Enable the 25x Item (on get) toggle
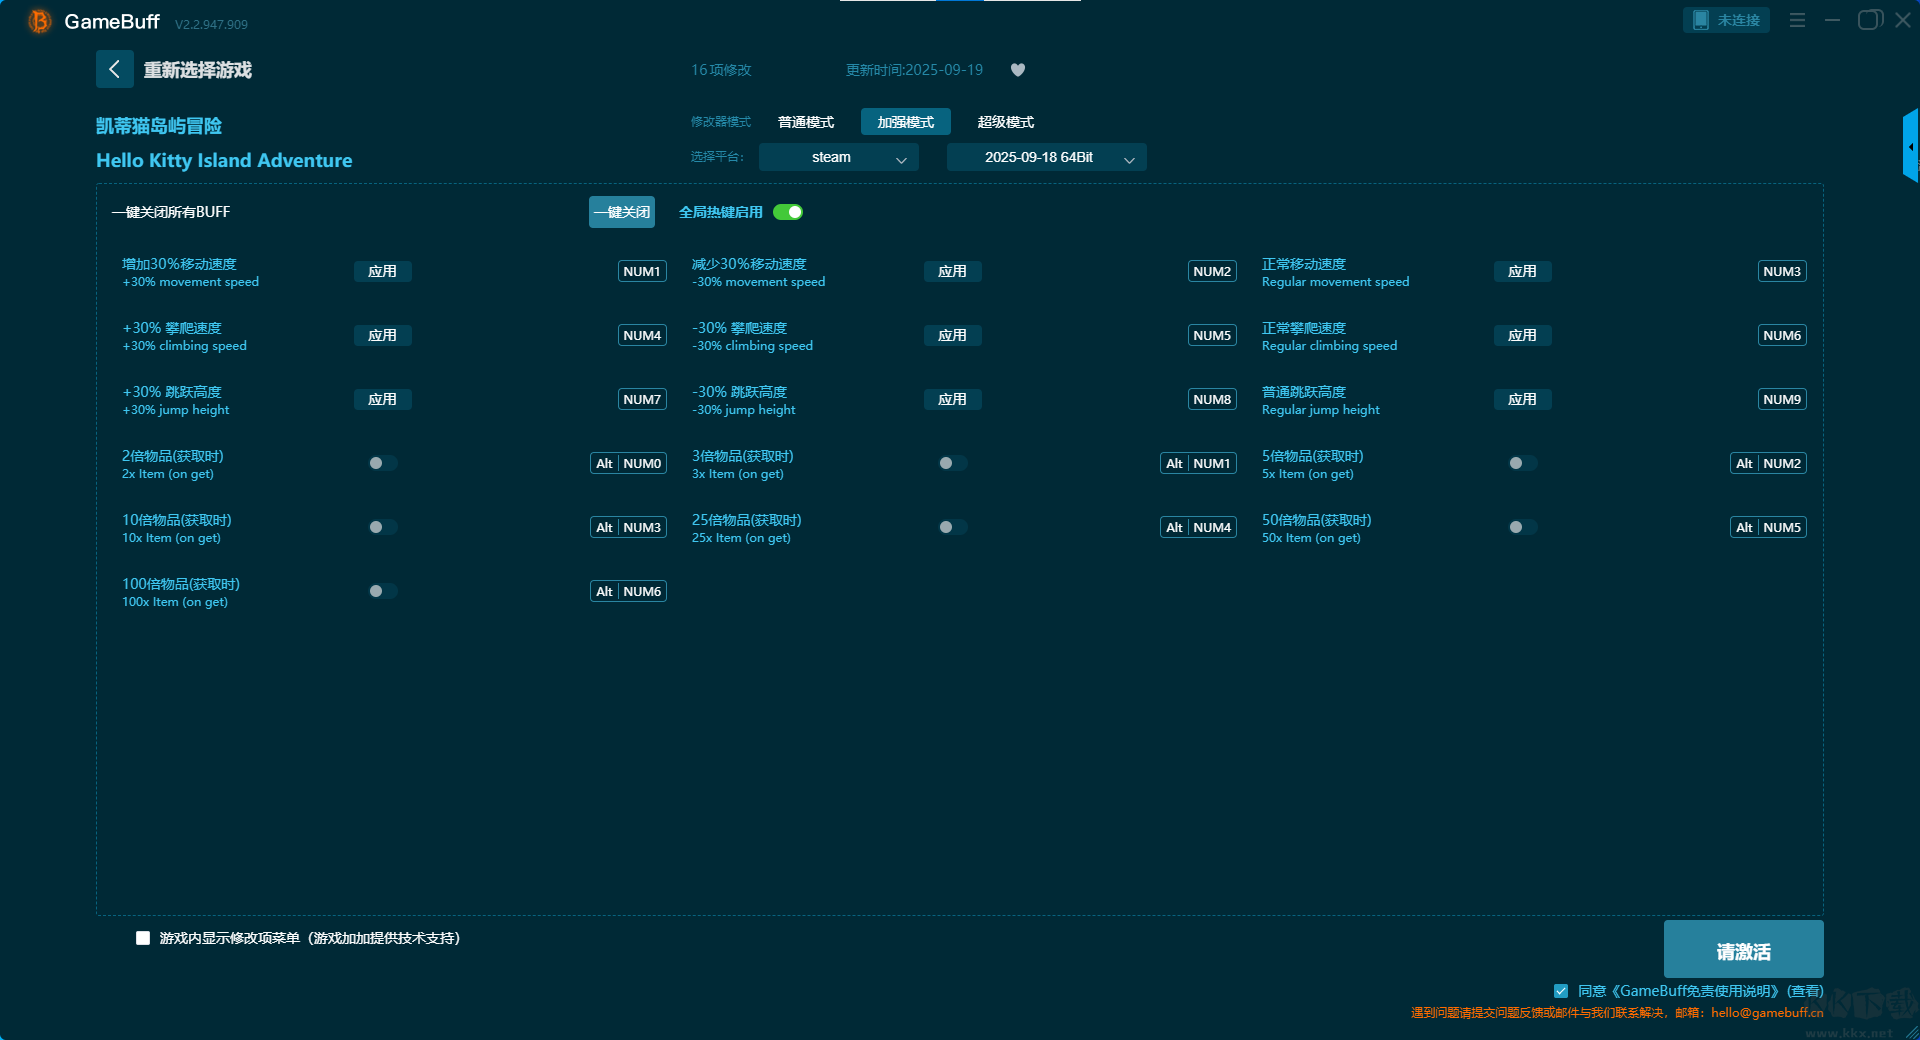Screen dimensions: 1920x1040 pos(953,527)
